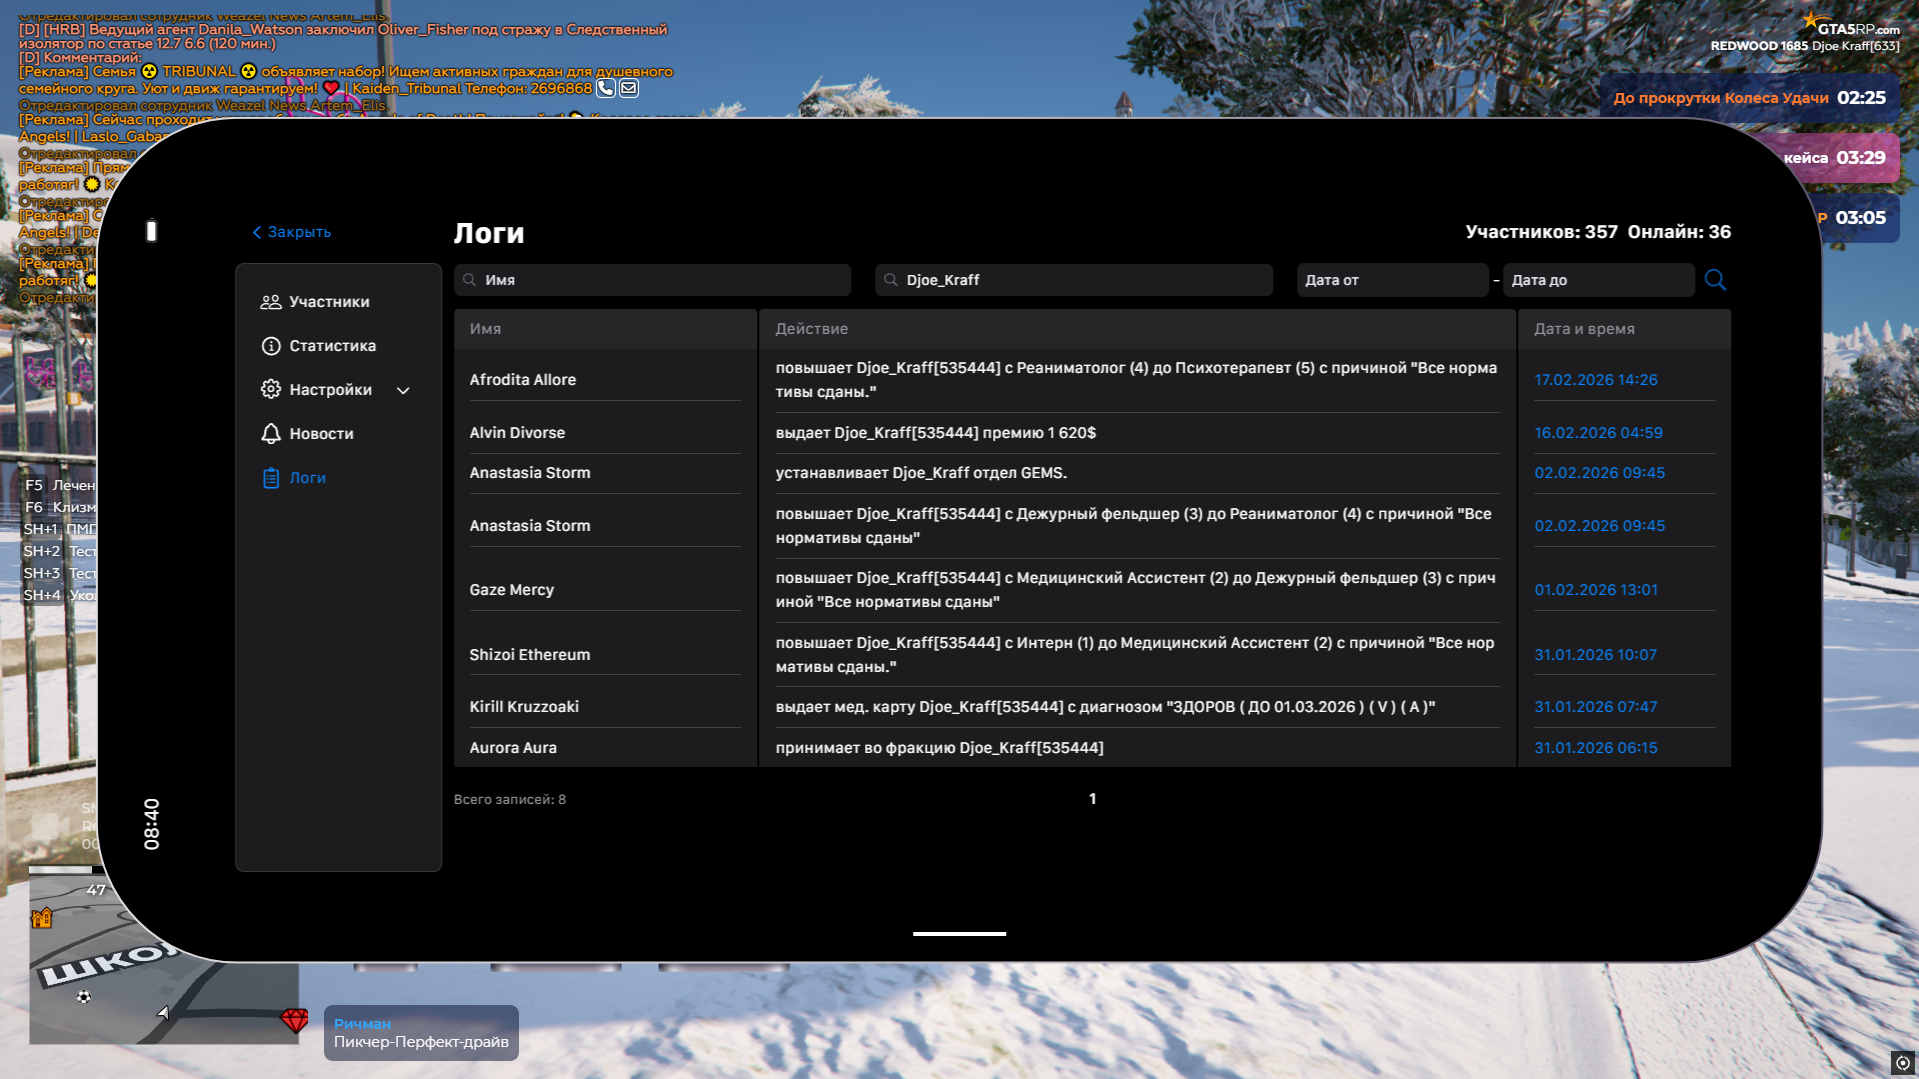This screenshot has height=1079, width=1919.
Task: Click the Имя search input field
Action: 660,280
